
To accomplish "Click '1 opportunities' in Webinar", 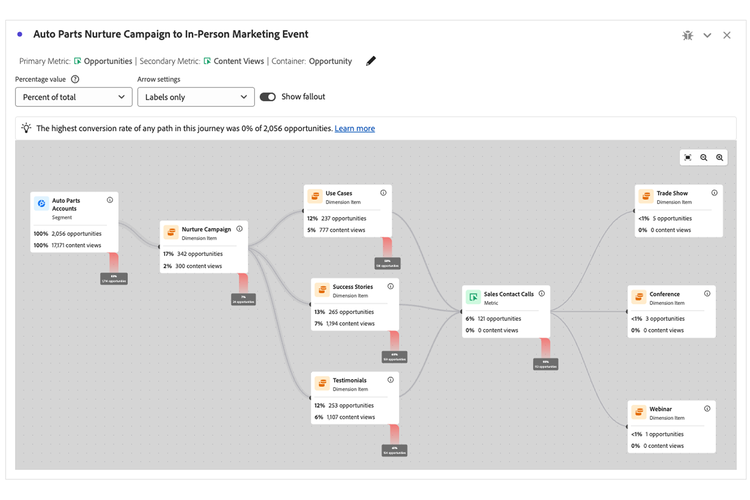I will pyautogui.click(x=664, y=434).
